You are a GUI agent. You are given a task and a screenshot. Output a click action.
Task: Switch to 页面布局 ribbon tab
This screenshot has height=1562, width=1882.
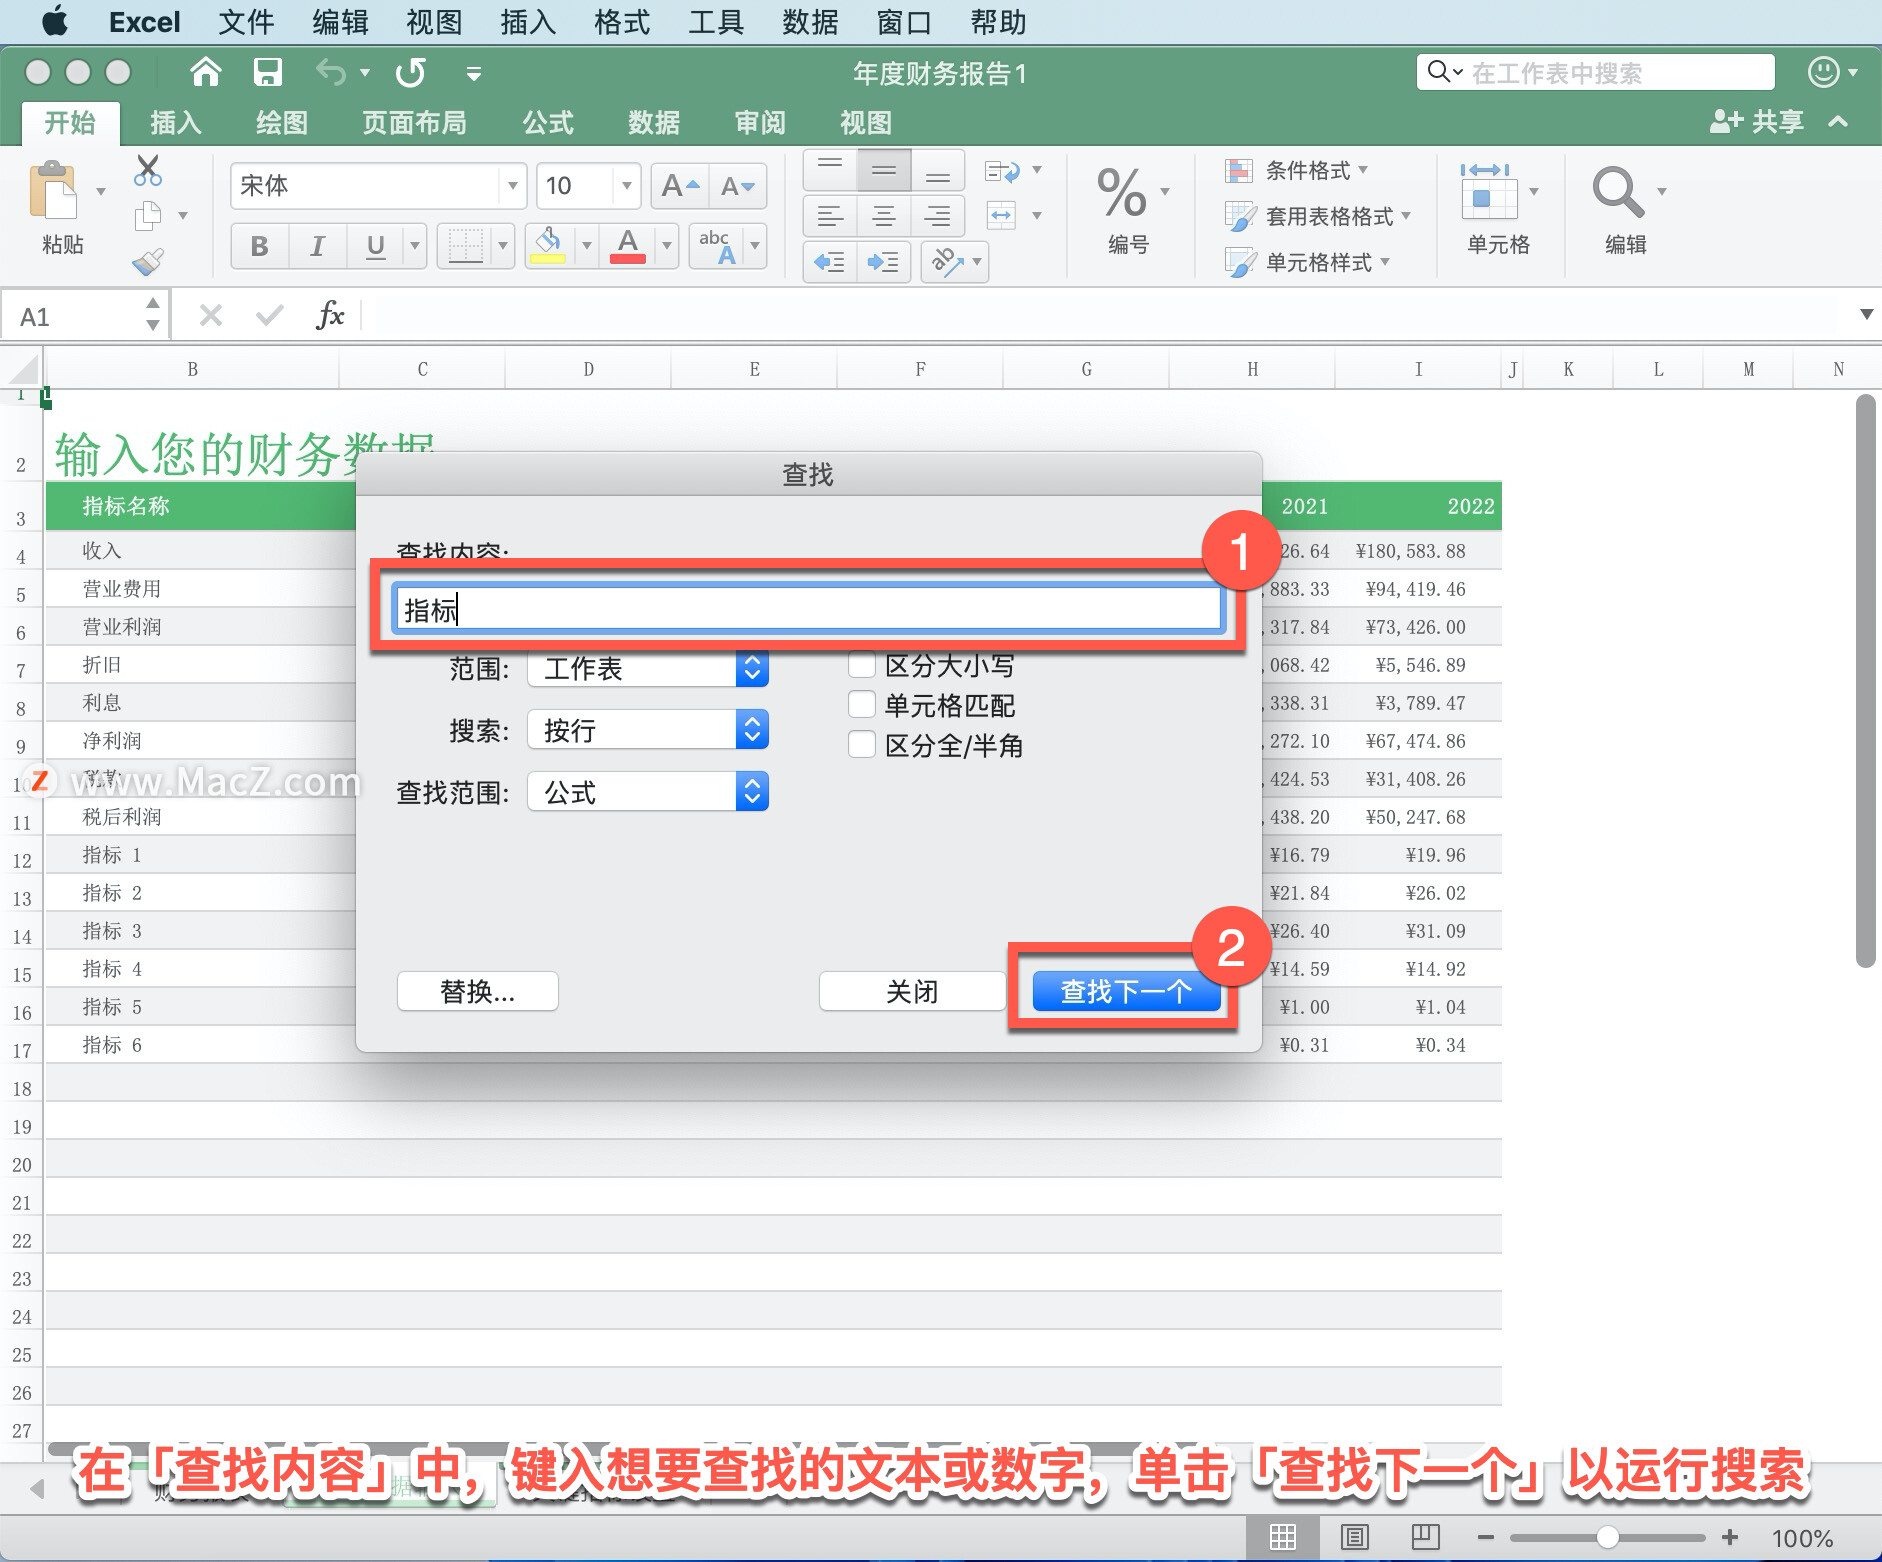pyautogui.click(x=414, y=123)
